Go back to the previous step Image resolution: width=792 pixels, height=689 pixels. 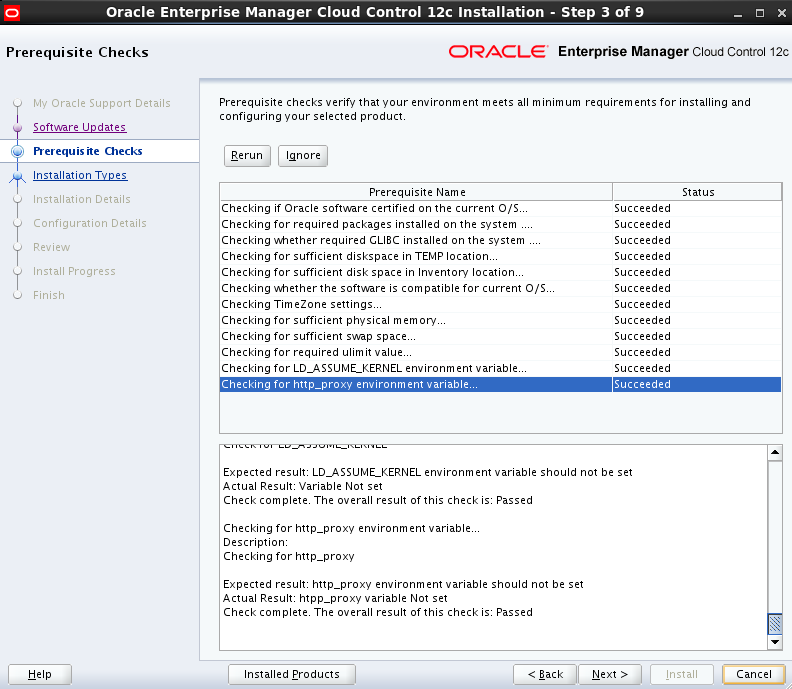coord(544,674)
